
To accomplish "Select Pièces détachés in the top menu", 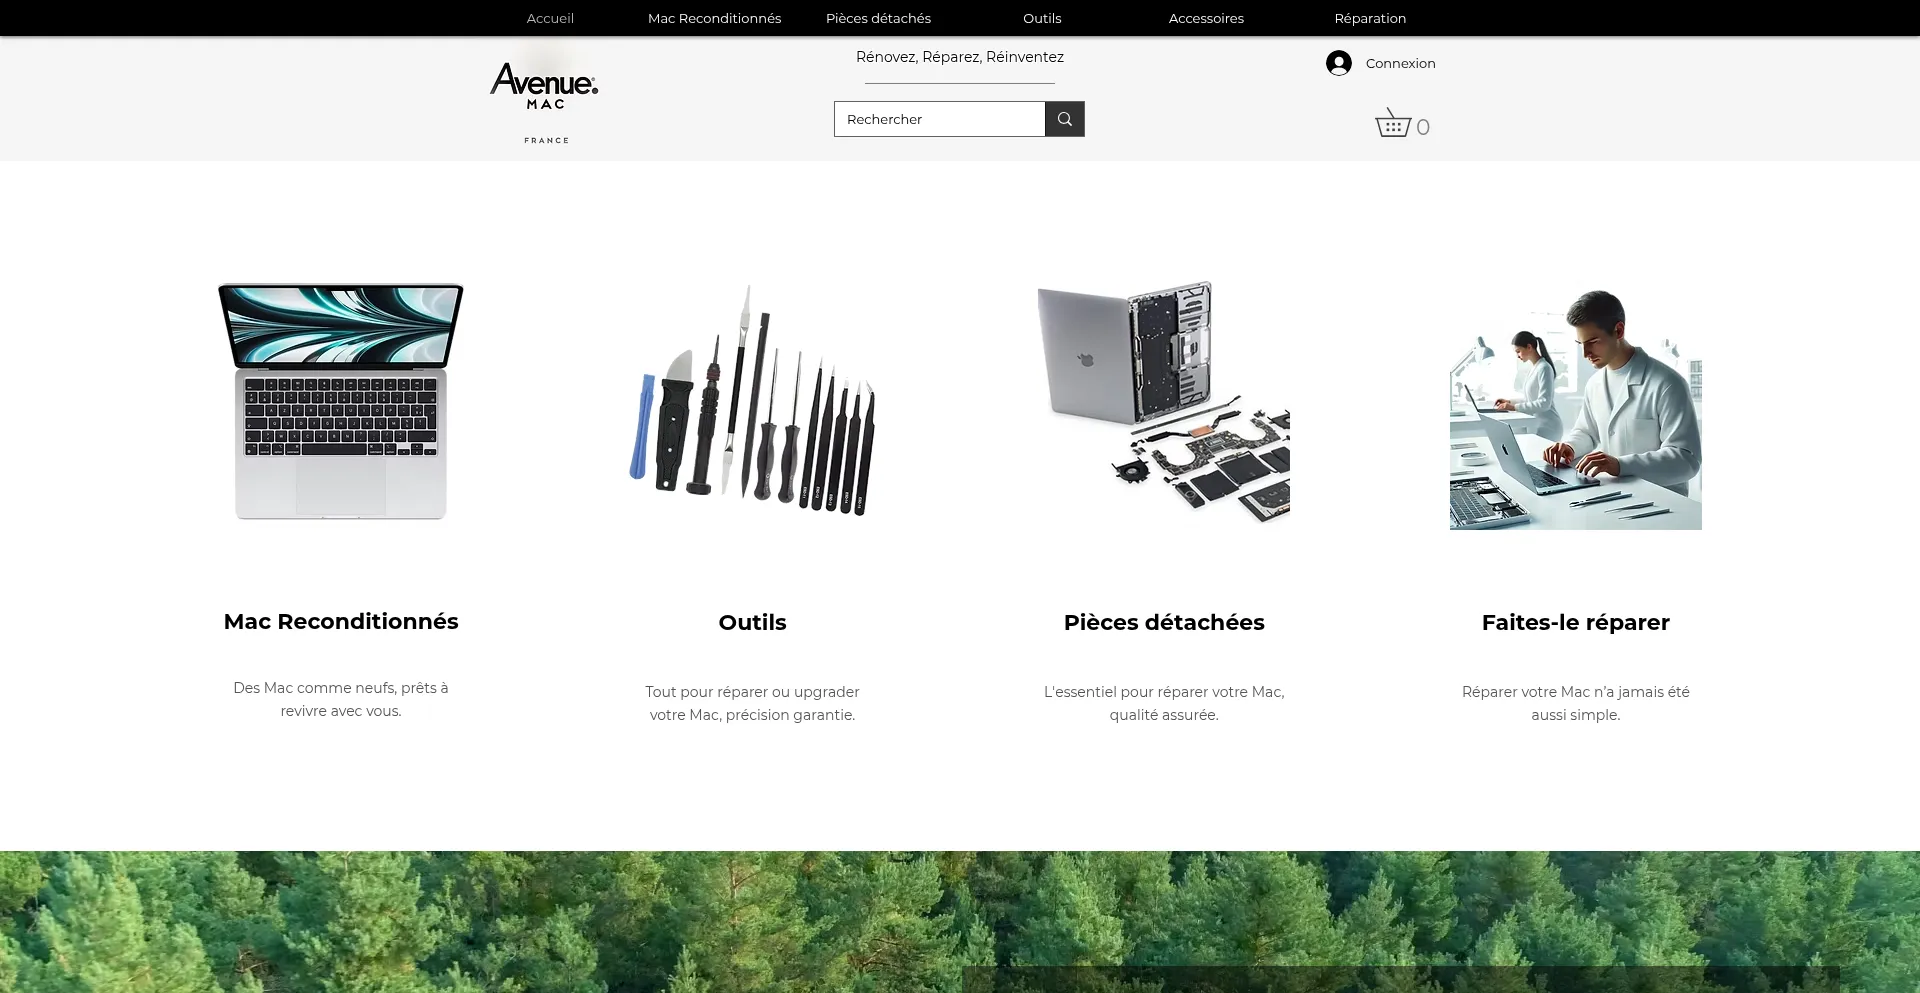I will (878, 18).
